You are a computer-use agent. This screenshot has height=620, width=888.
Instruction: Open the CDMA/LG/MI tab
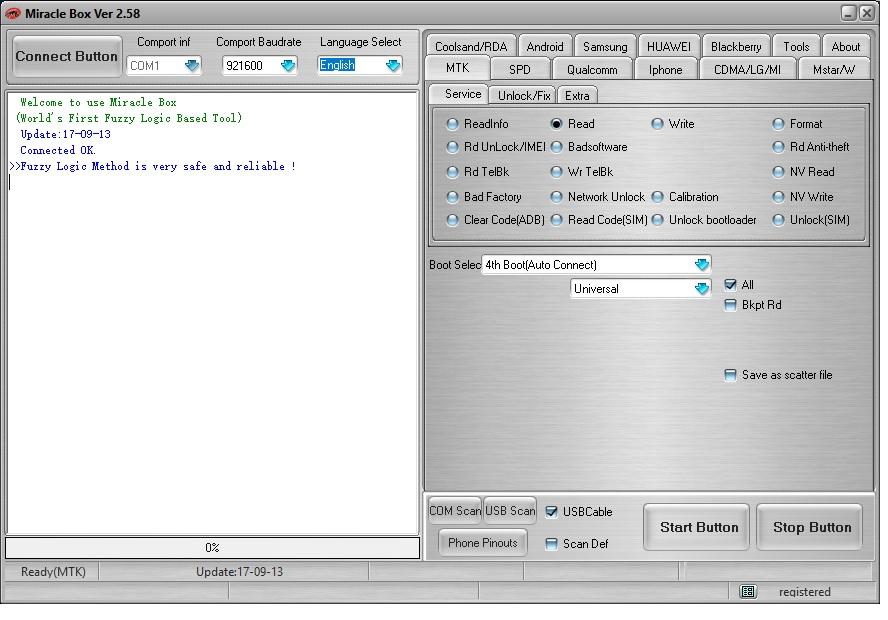tap(747, 70)
